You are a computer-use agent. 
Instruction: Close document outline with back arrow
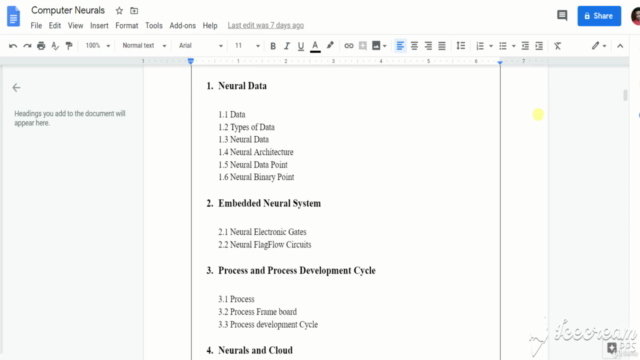(x=16, y=87)
